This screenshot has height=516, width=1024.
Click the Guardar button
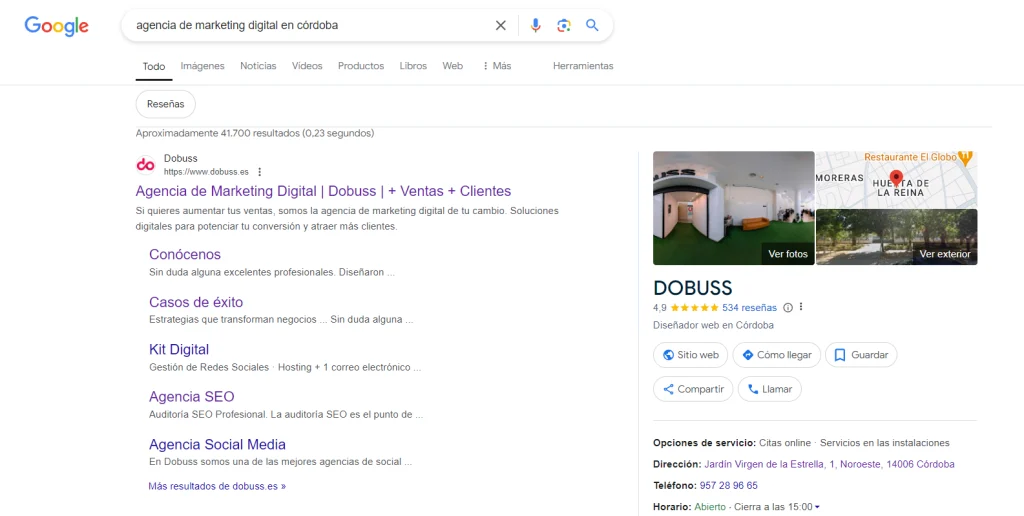point(861,355)
